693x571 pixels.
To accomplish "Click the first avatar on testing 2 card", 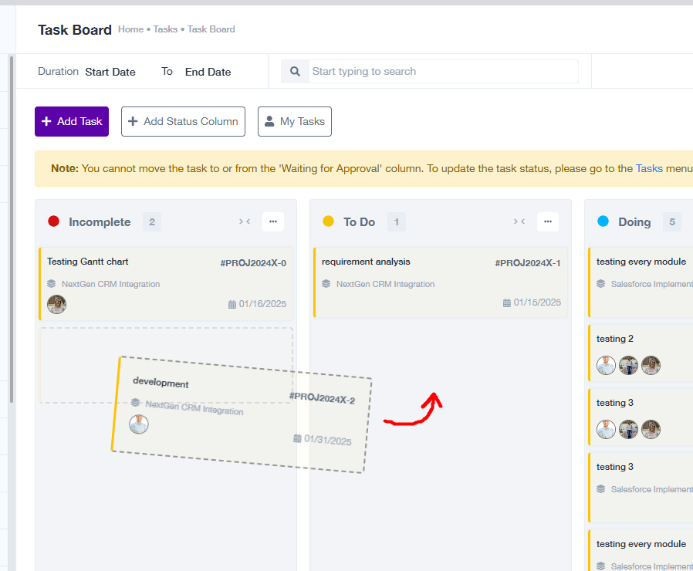I will 605,365.
